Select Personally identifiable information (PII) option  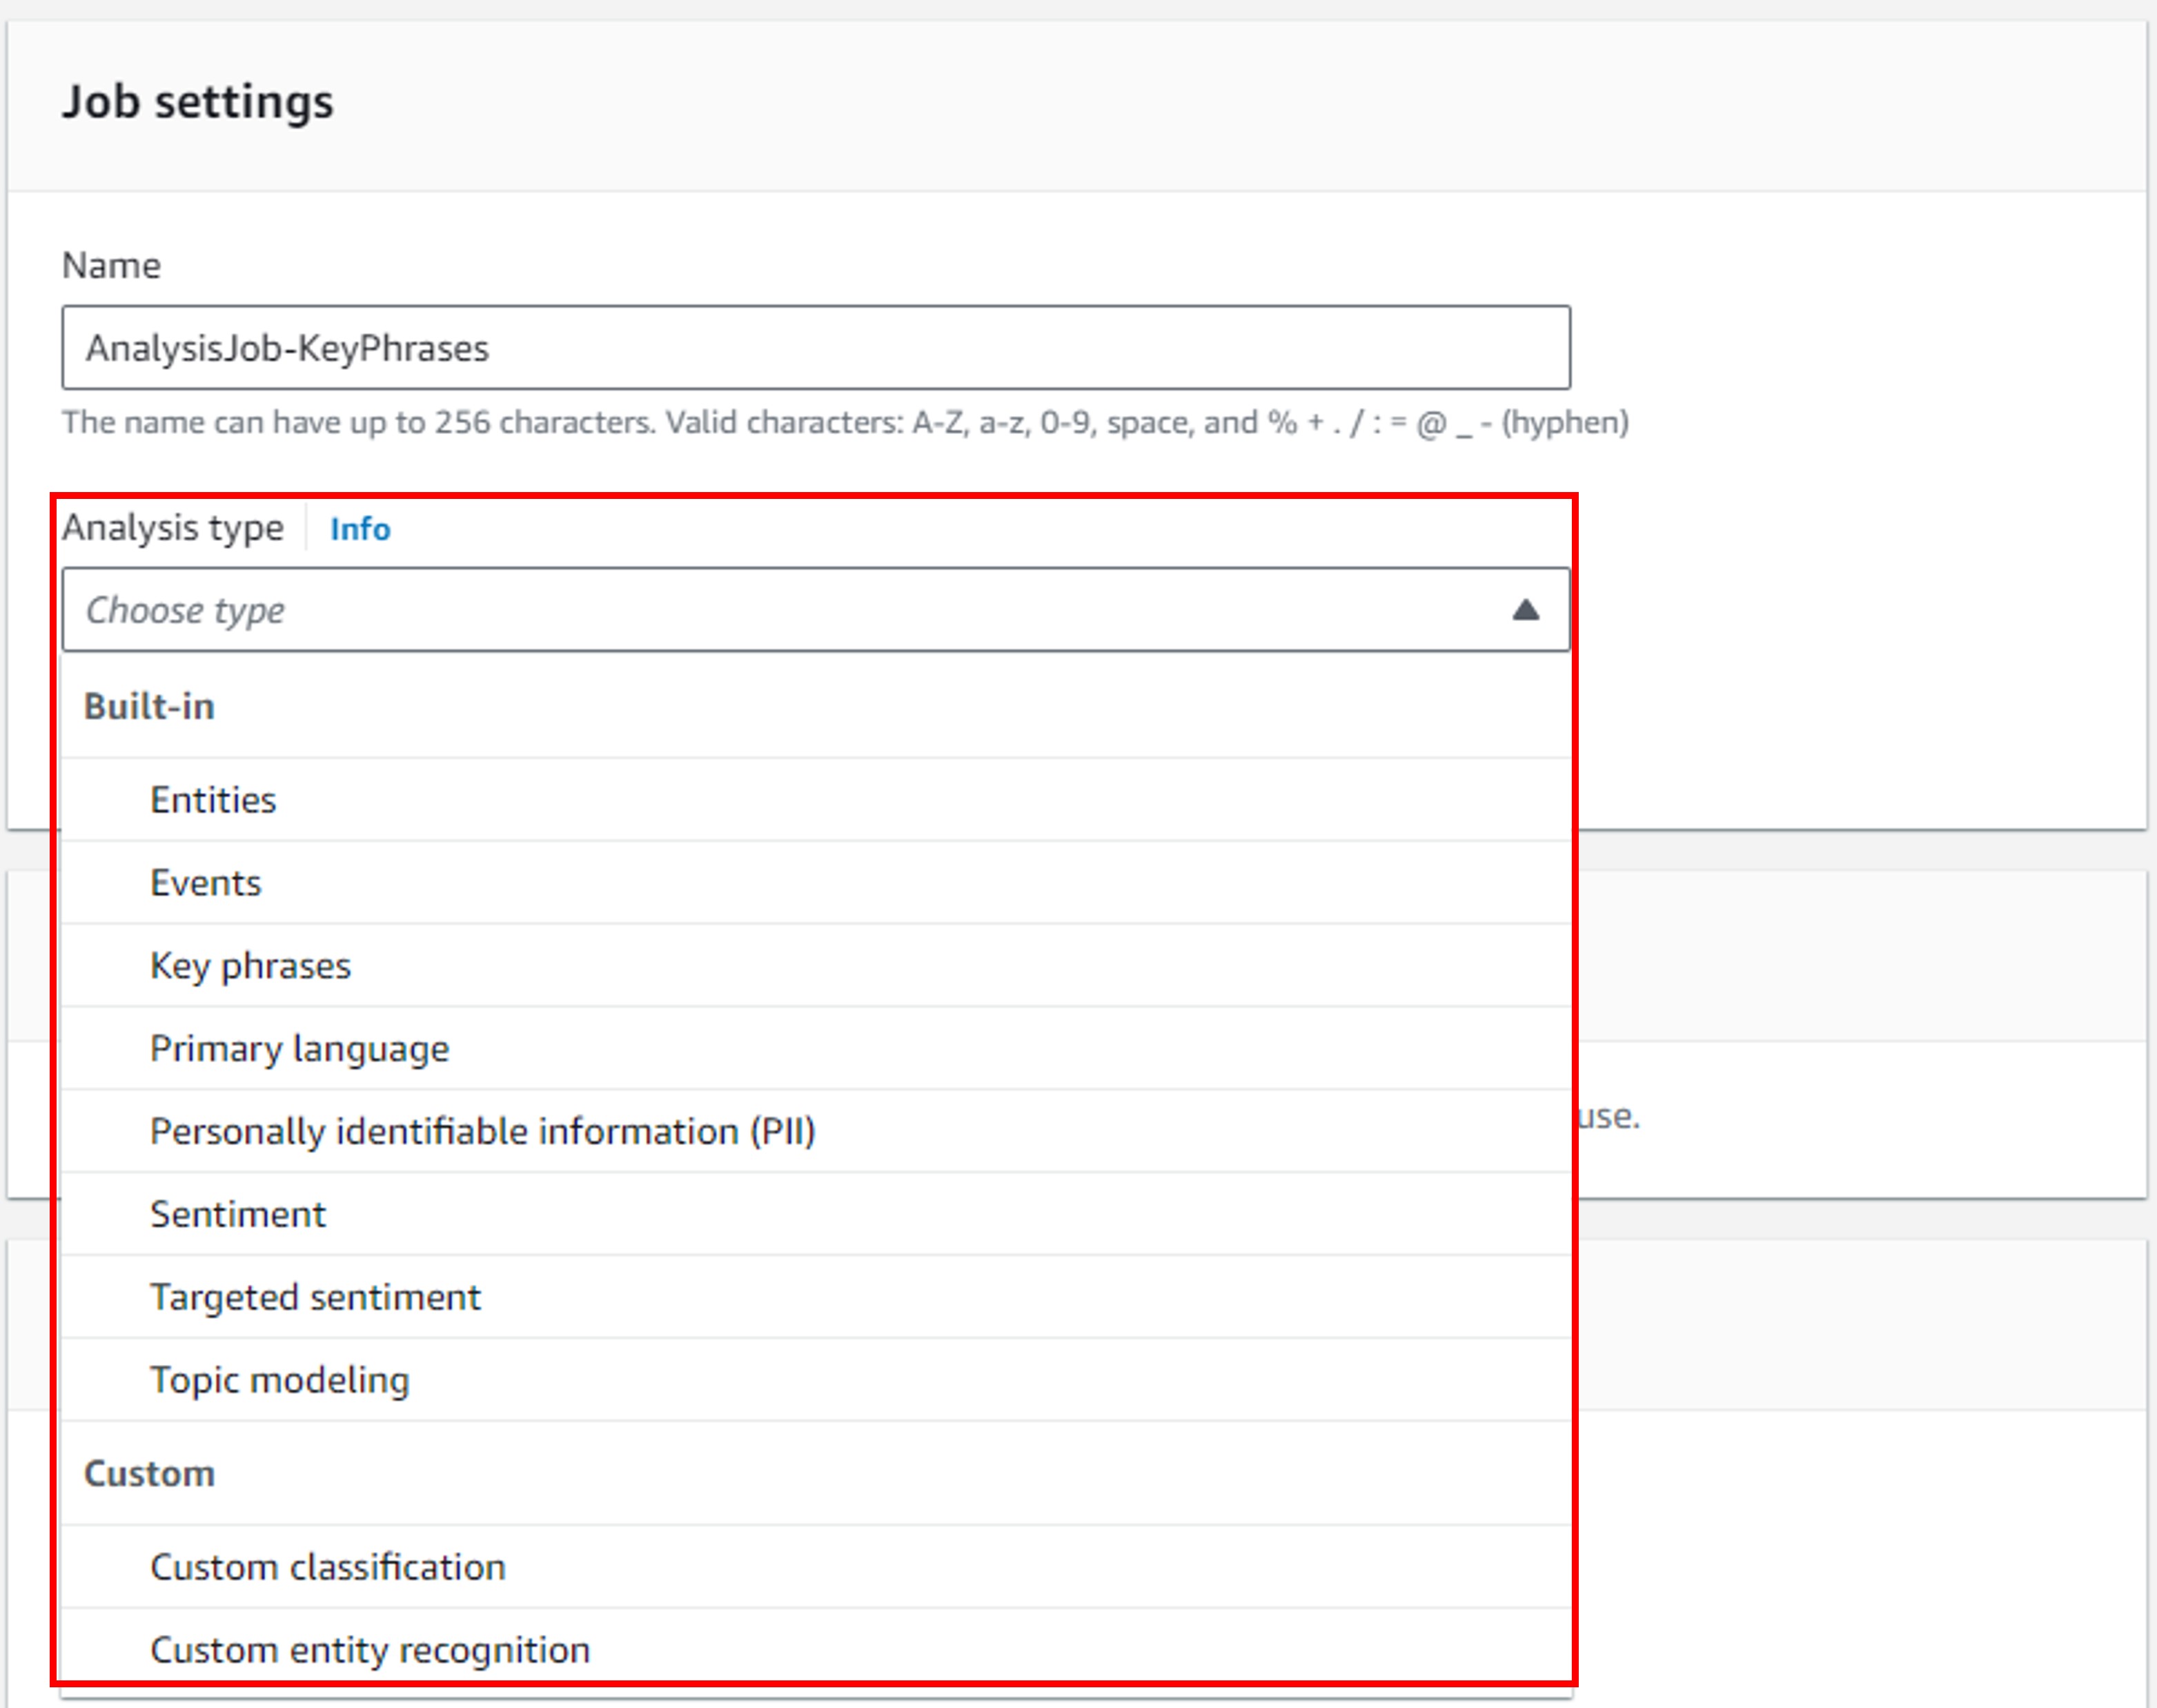482,1132
